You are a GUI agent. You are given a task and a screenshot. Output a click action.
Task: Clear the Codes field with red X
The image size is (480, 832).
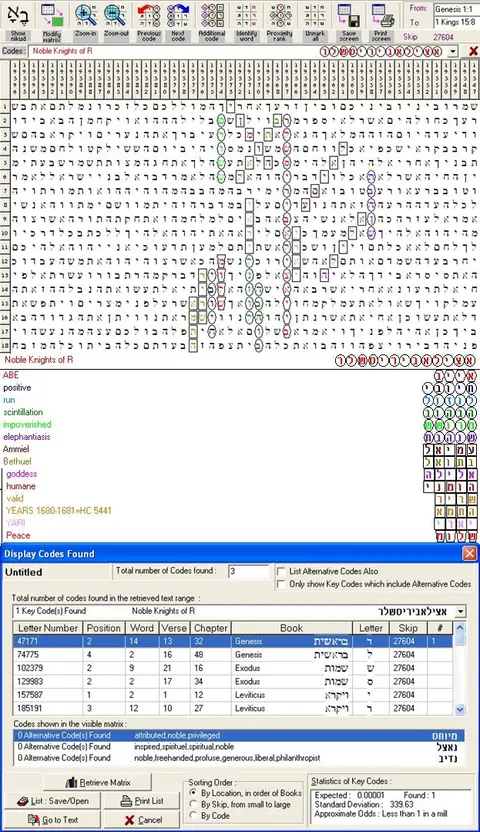point(473,51)
